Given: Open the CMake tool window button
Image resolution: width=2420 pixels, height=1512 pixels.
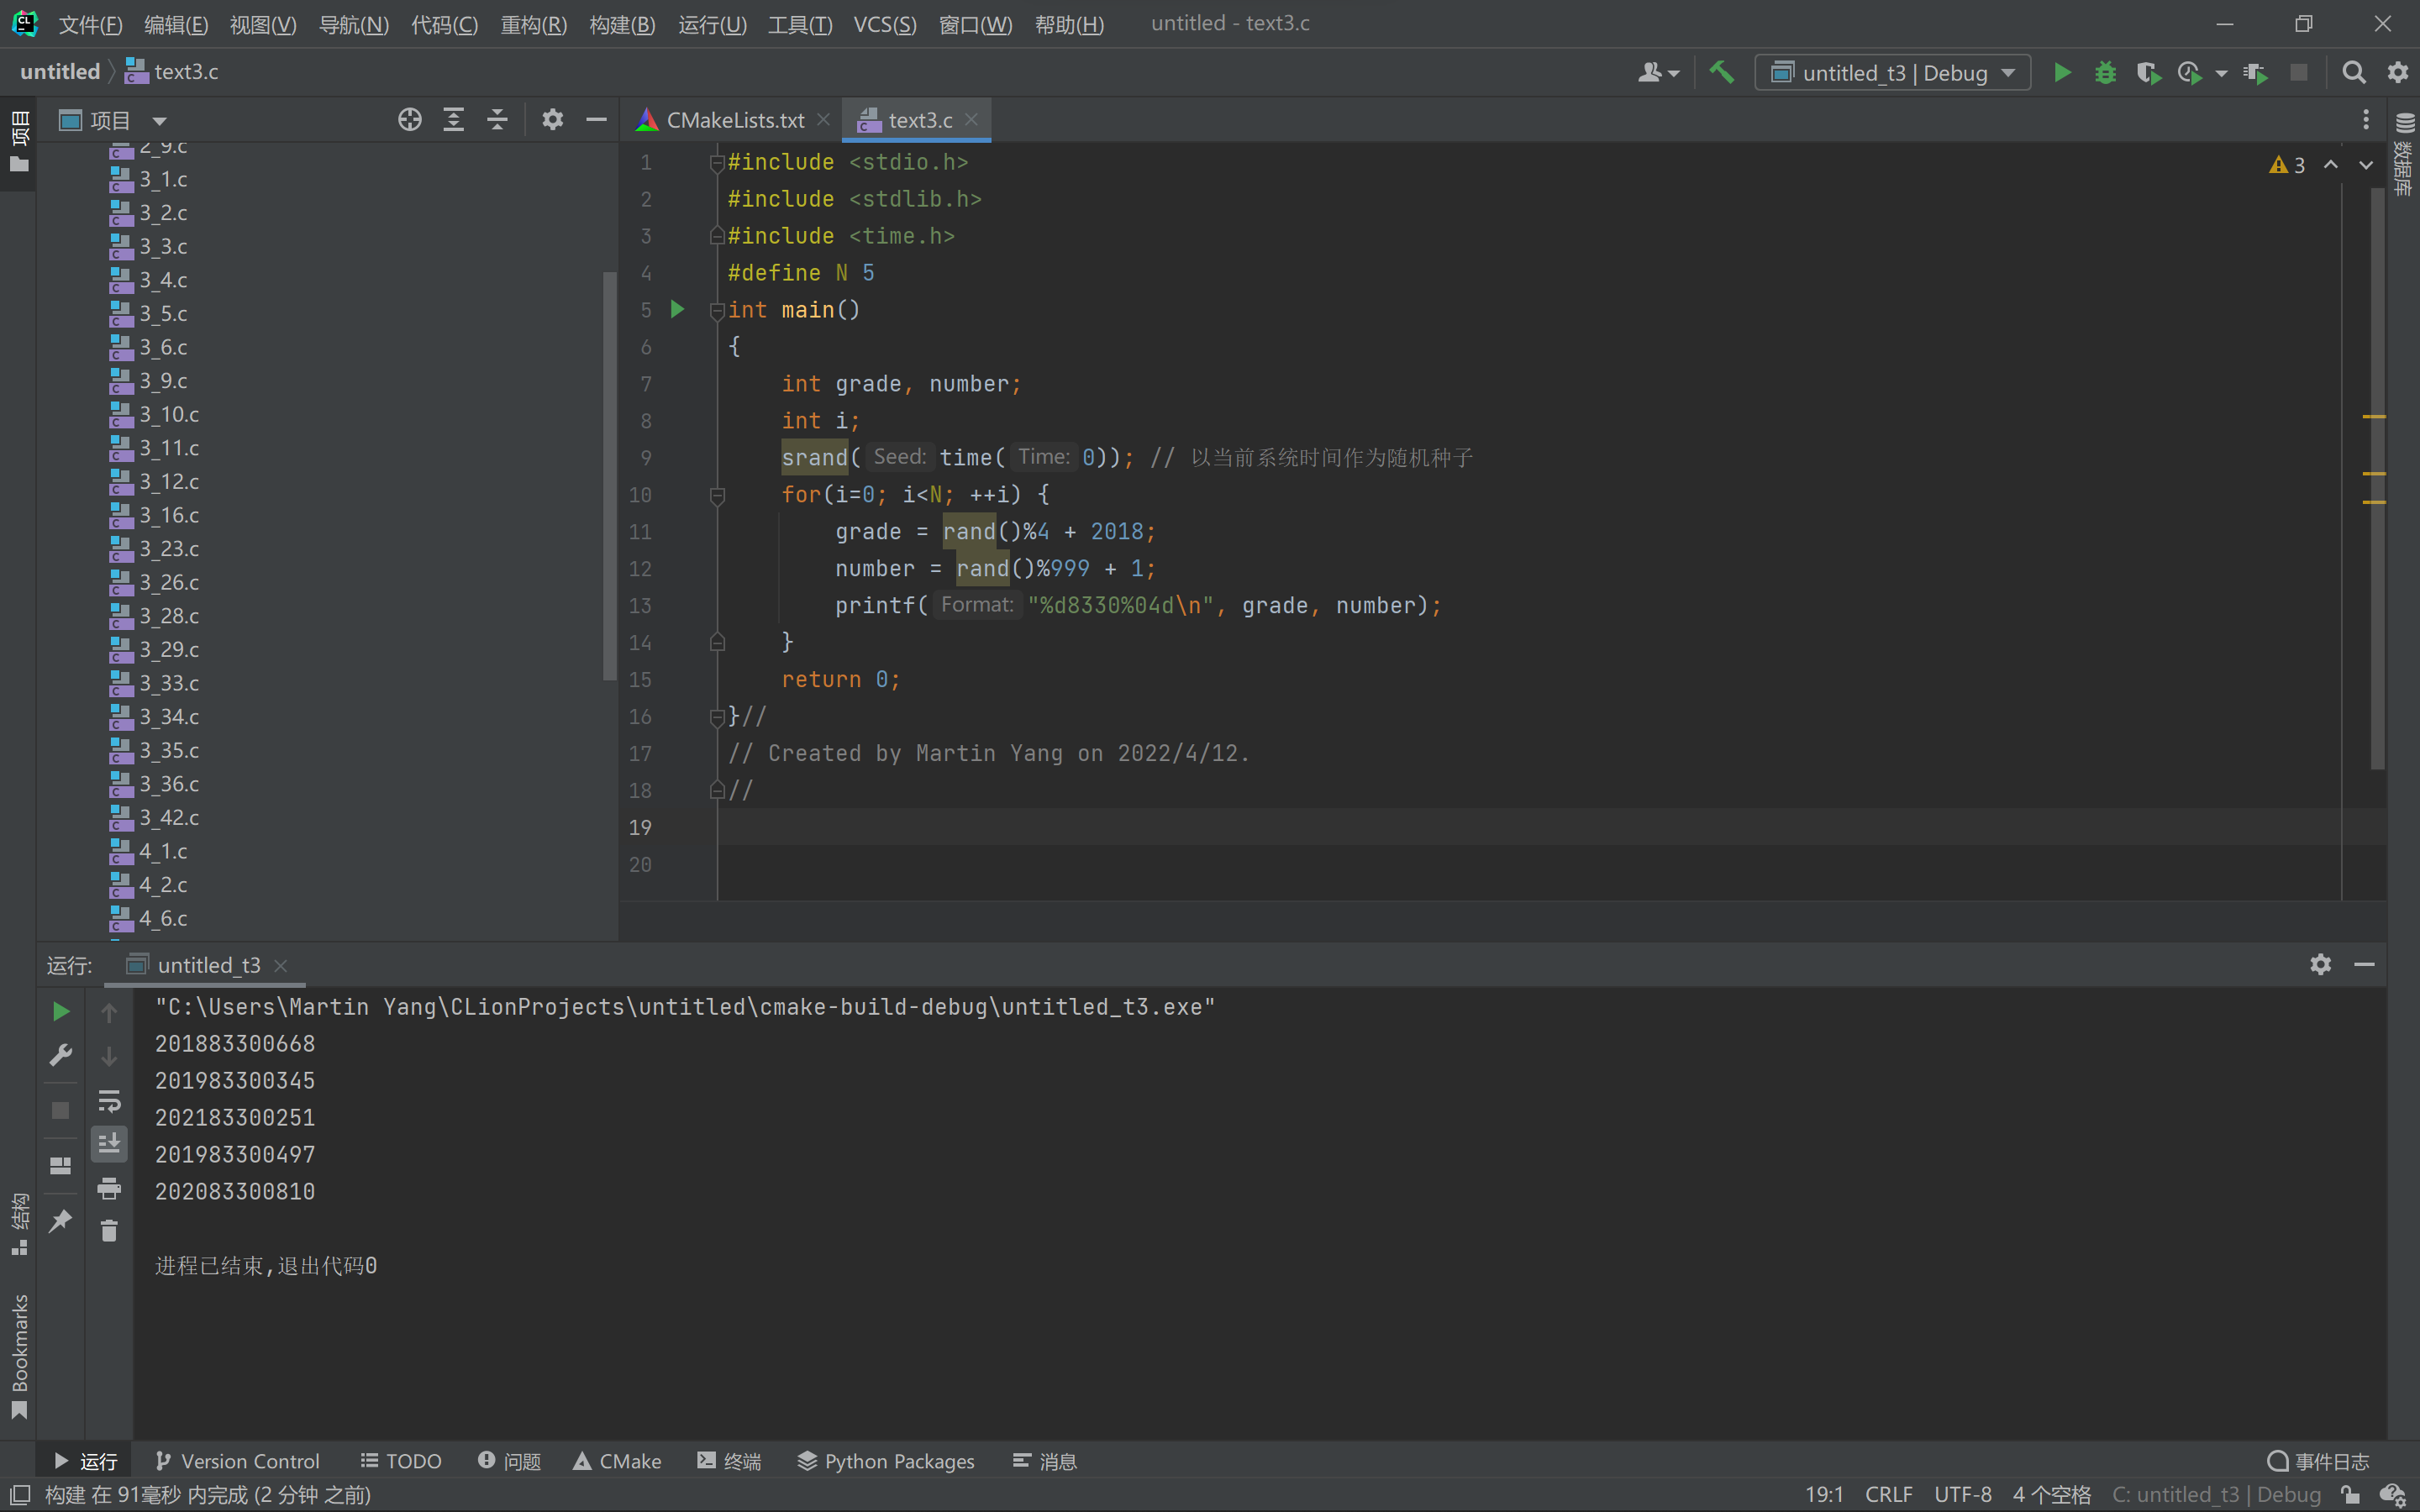Looking at the screenshot, I should pos(617,1461).
